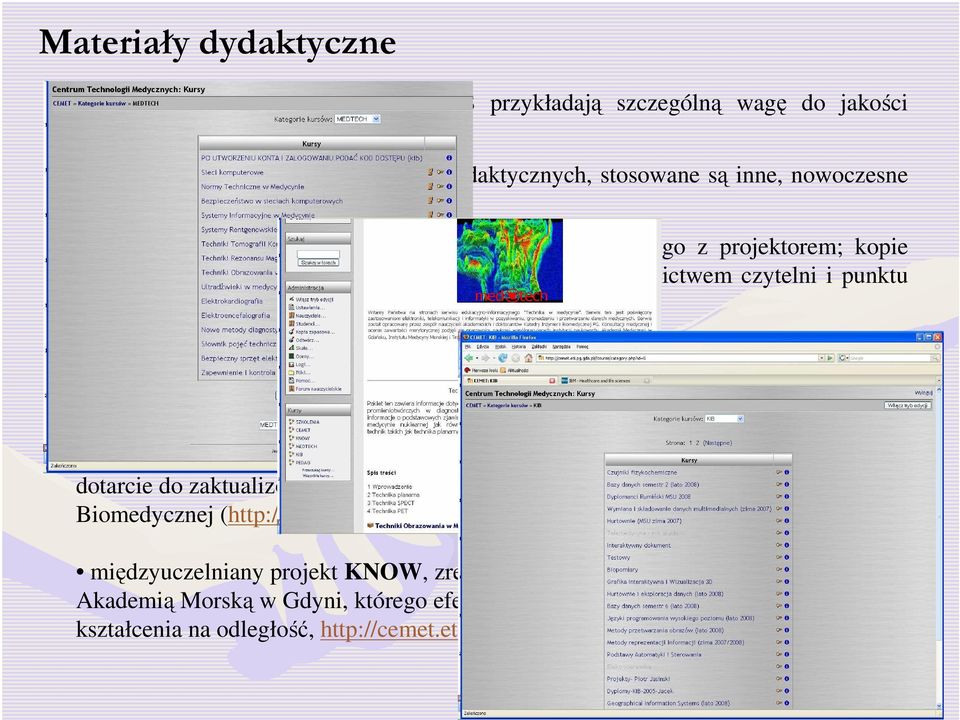Click Pliki folder icon in Administracja block
Screen dimensions: 960x720
291,372
